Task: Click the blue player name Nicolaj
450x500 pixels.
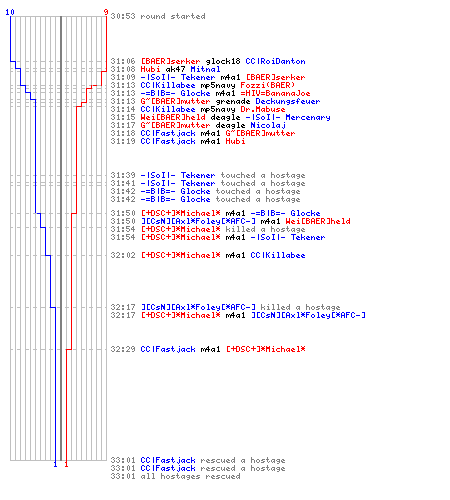Action: click(x=268, y=125)
